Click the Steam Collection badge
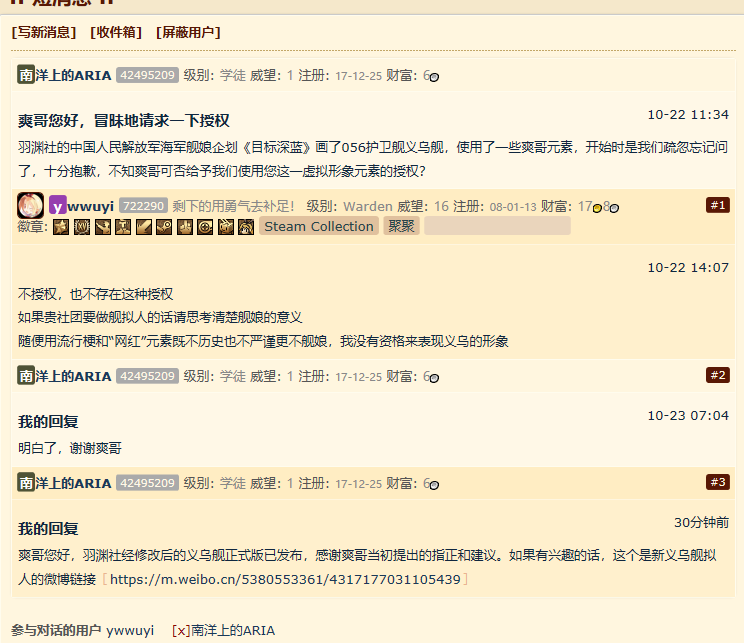The image size is (744, 643). click(x=319, y=227)
